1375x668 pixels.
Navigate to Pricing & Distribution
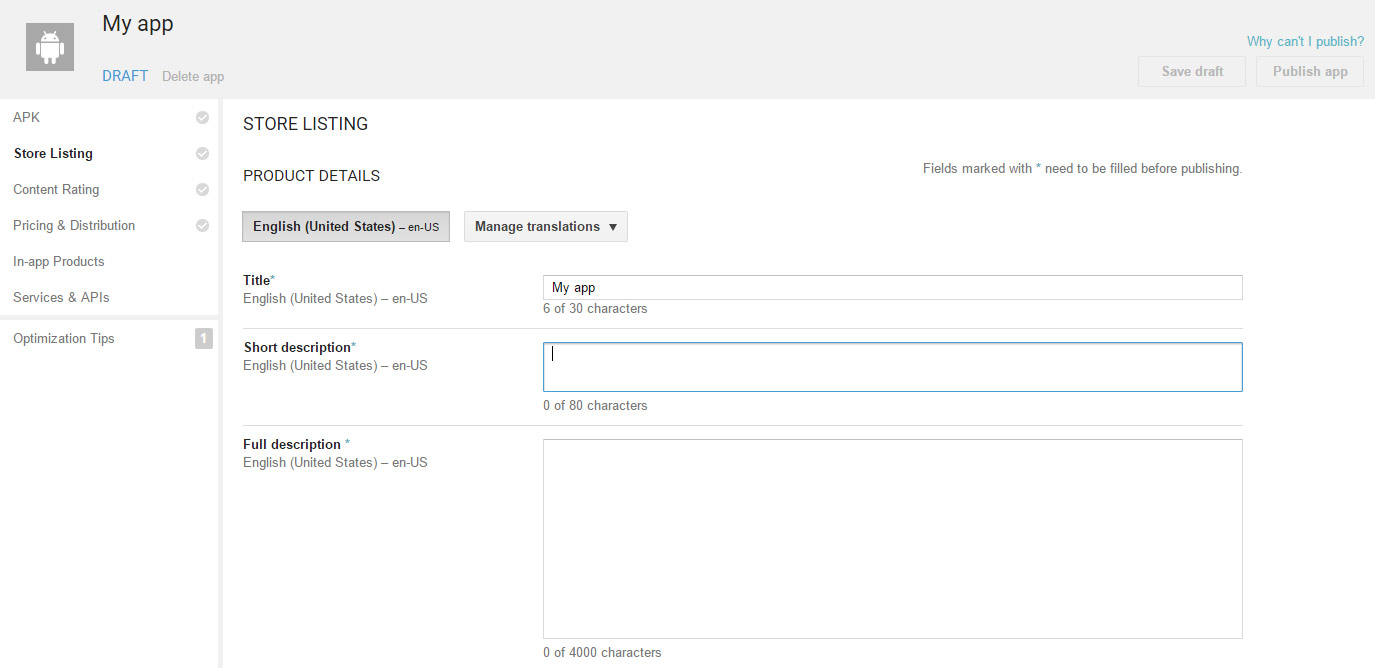point(74,226)
